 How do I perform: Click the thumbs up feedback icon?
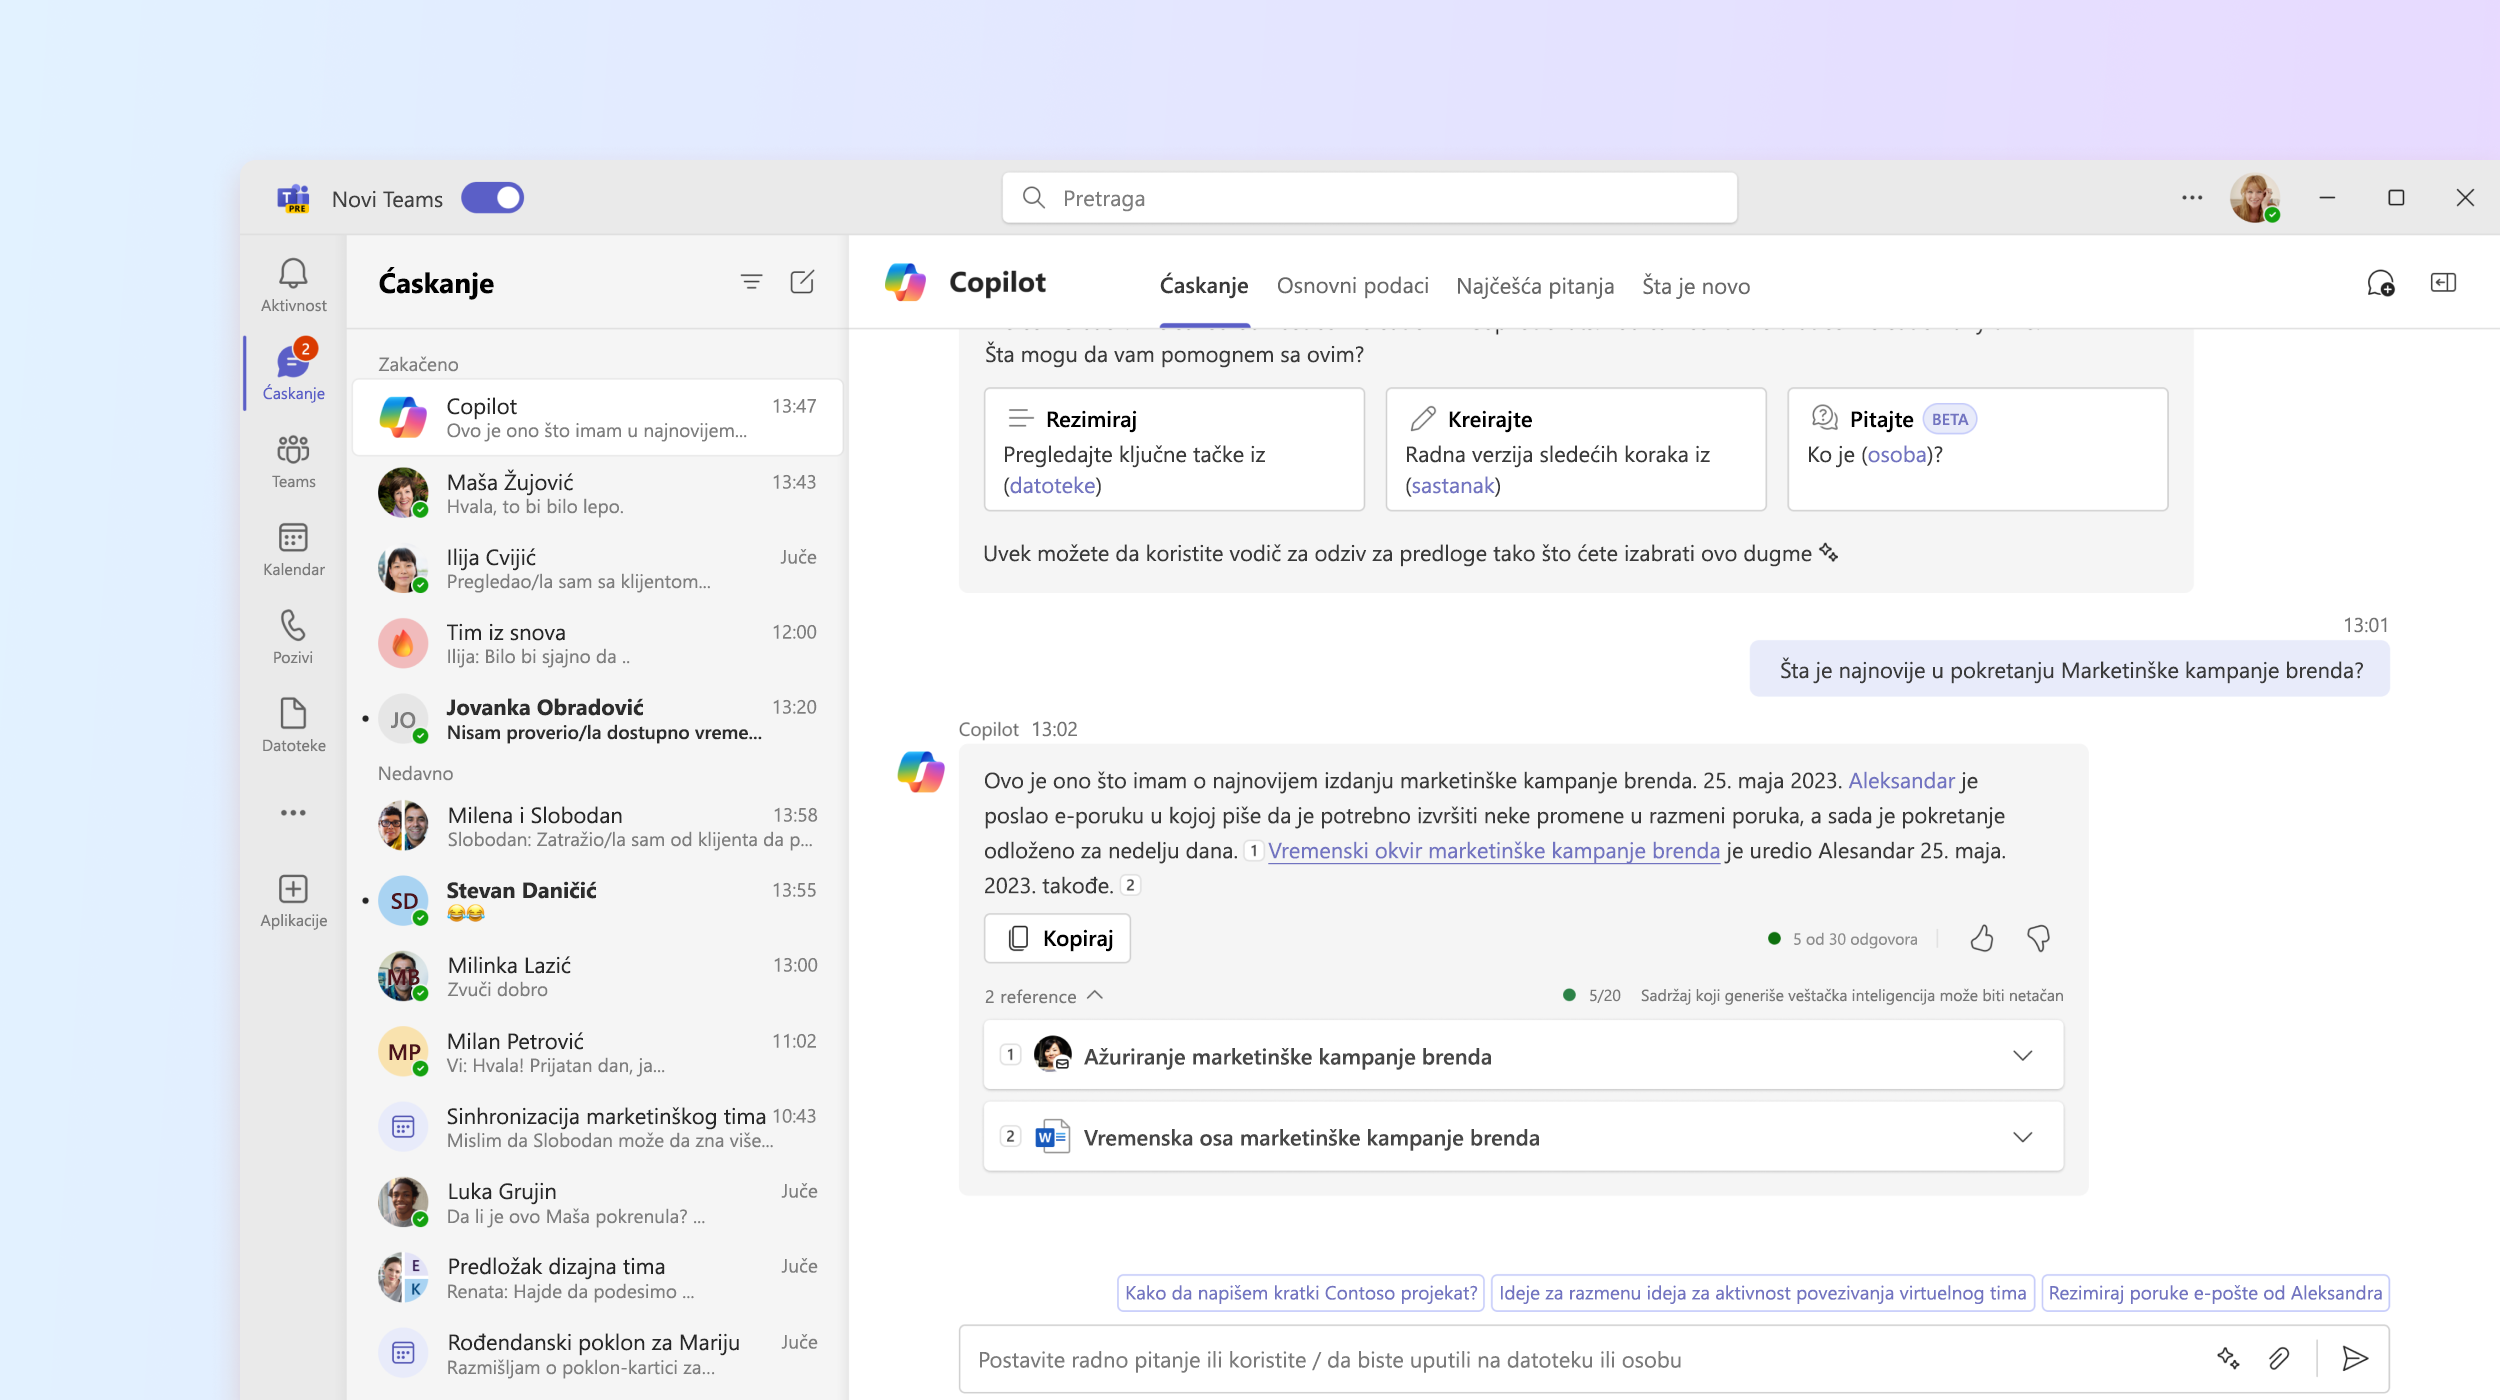1980,938
